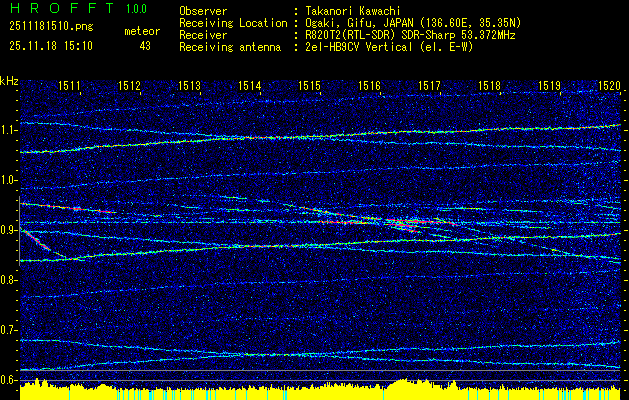
Task: Click the 1515 time marker
Action: click(310, 87)
